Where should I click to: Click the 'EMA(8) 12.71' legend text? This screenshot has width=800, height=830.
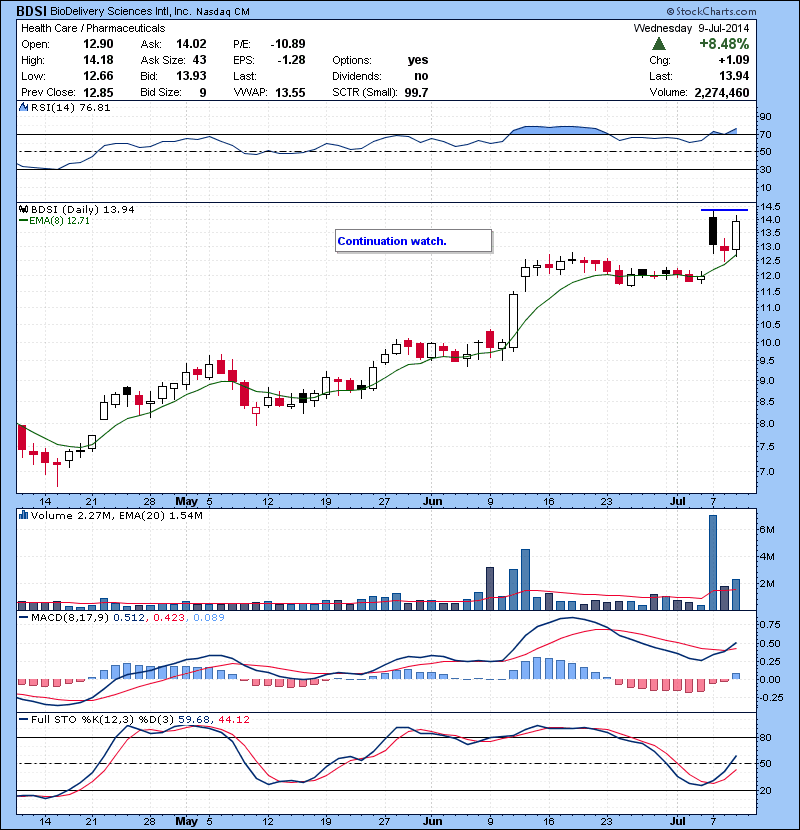coord(59,221)
